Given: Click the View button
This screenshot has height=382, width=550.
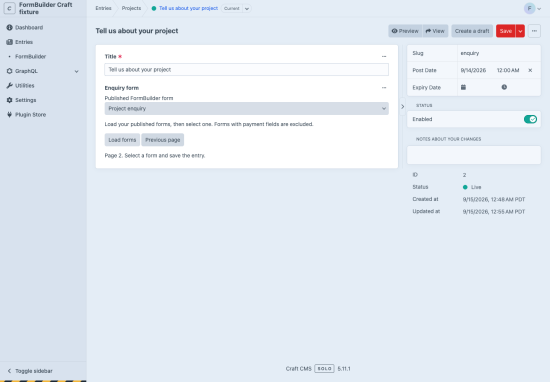Looking at the screenshot, I should [435, 31].
